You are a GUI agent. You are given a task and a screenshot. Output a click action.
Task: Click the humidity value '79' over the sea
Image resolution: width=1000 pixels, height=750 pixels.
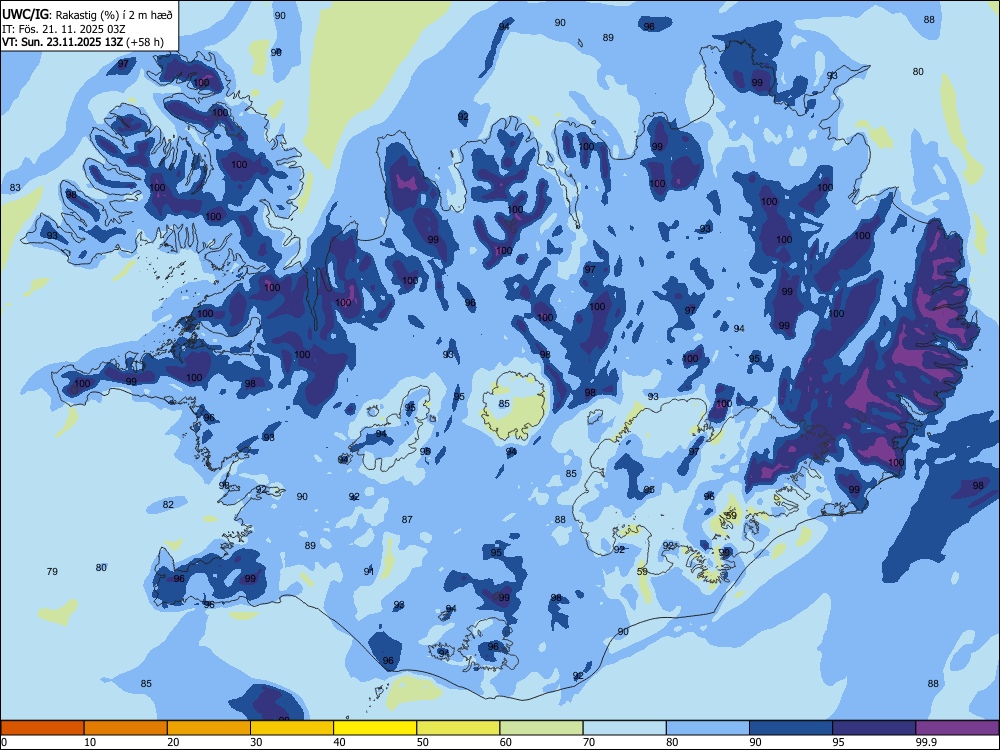point(52,571)
